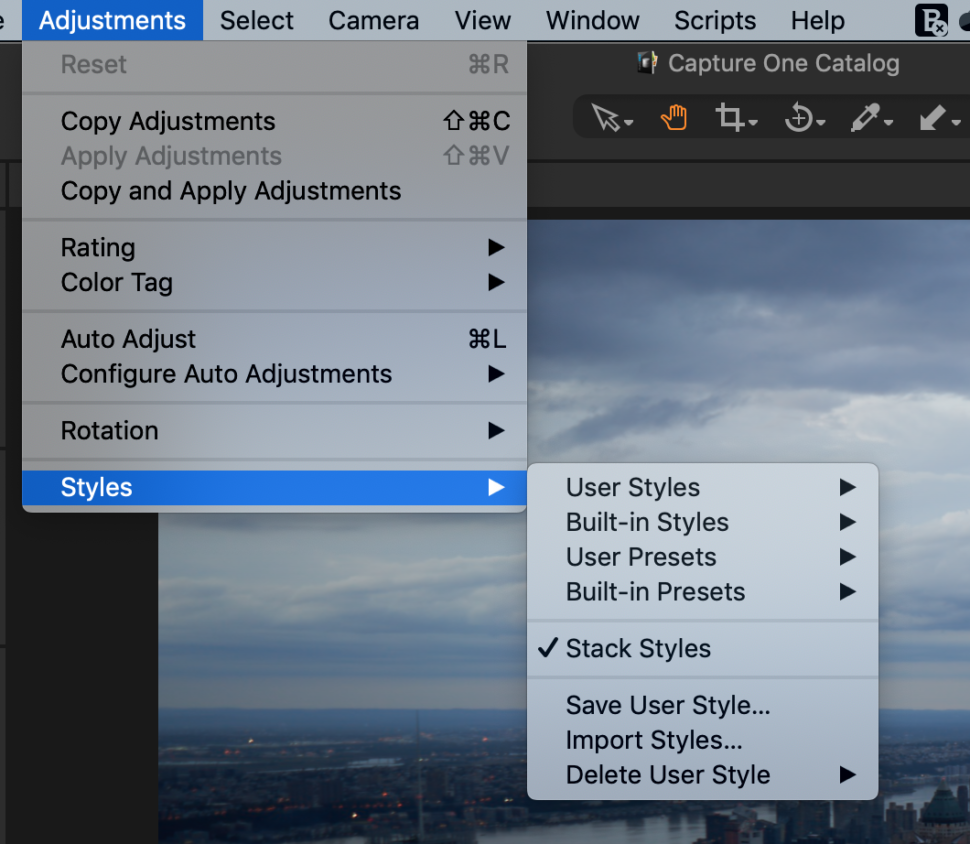Screen dimensions: 970x844
Task: Select the Rotate straighten tool
Action: (800, 117)
